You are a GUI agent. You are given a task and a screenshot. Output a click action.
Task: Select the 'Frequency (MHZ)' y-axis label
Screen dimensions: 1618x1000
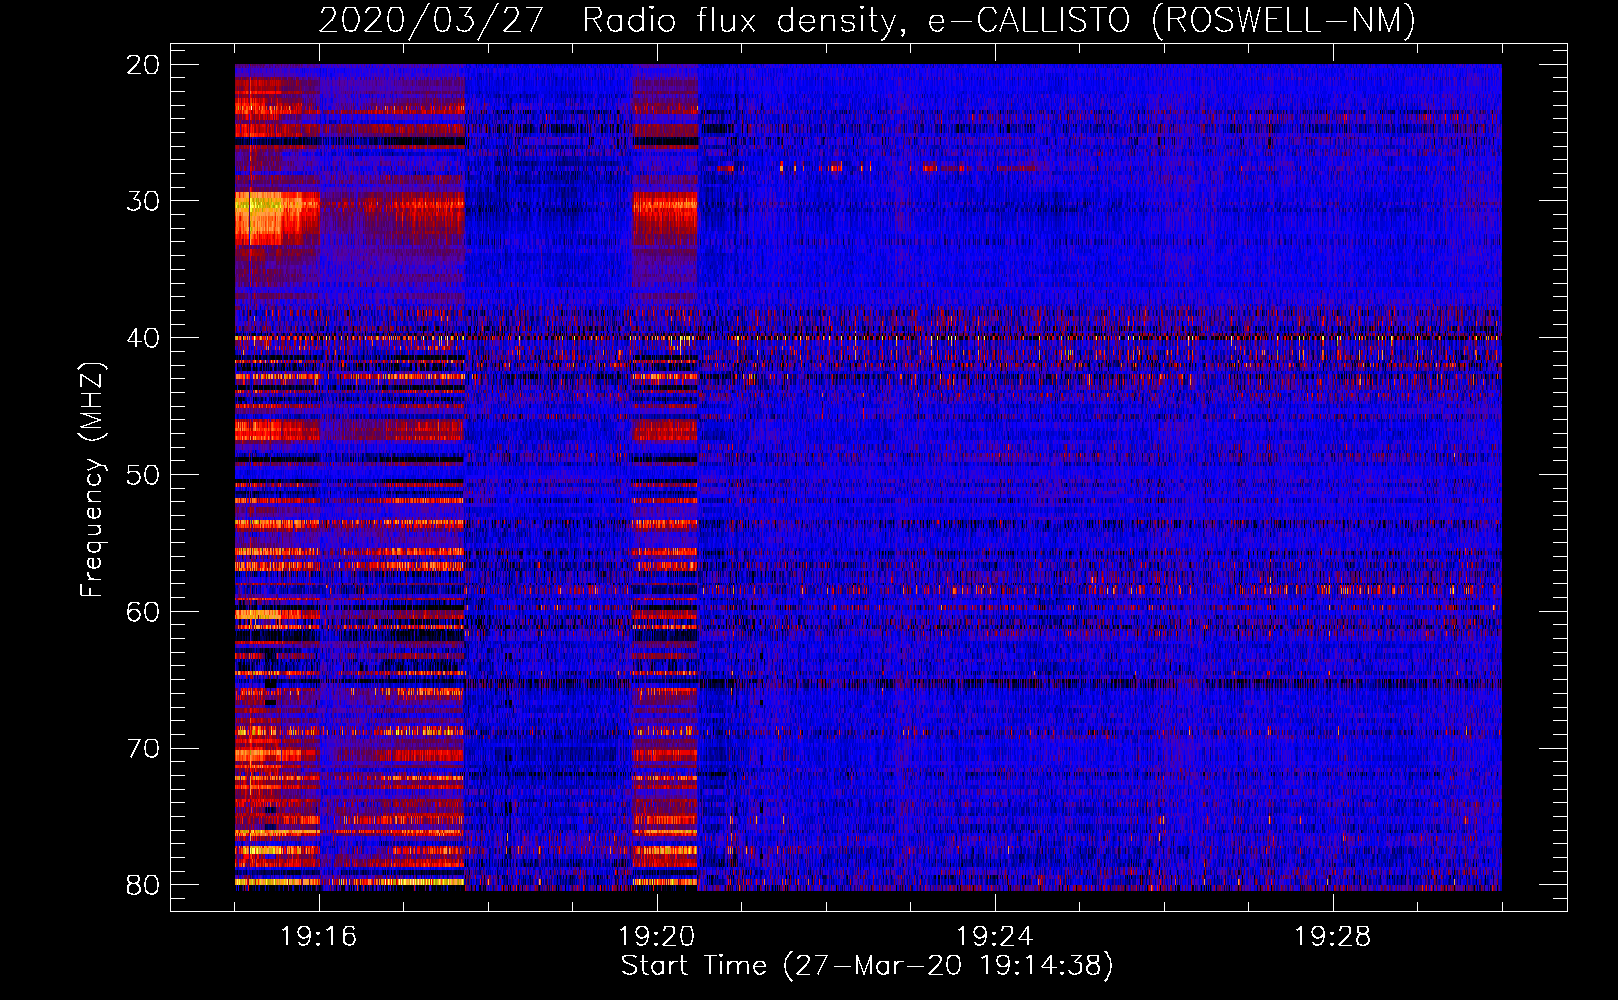(x=92, y=481)
